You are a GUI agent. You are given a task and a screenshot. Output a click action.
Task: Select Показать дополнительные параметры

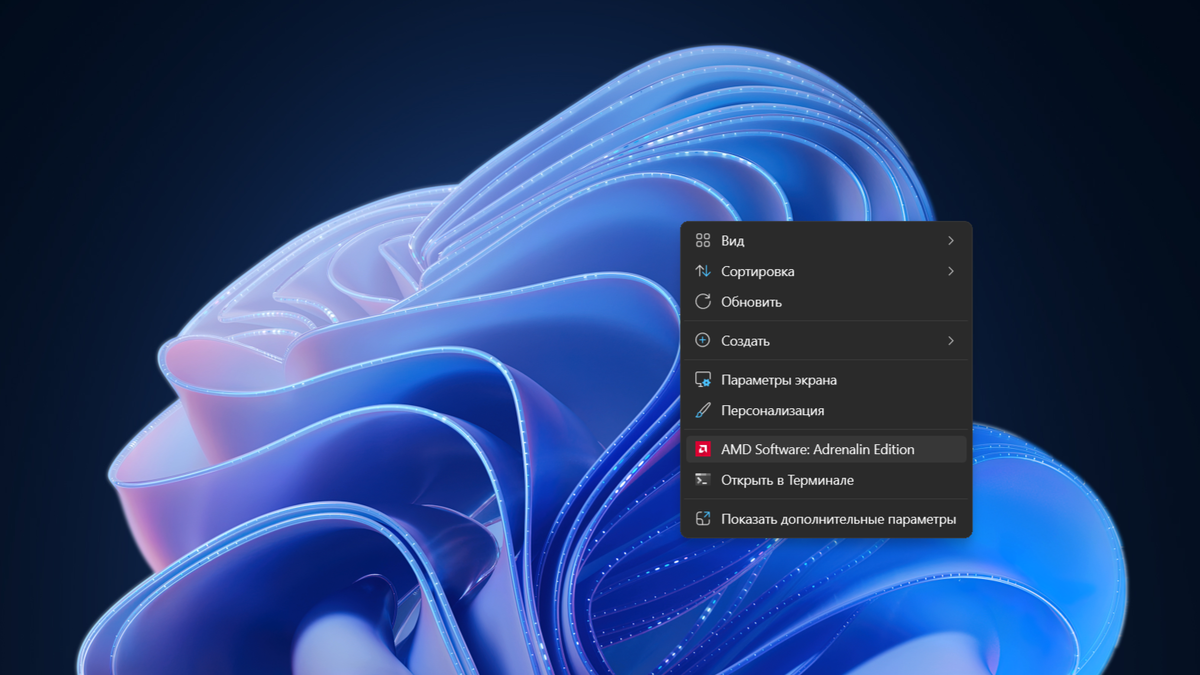click(x=826, y=519)
